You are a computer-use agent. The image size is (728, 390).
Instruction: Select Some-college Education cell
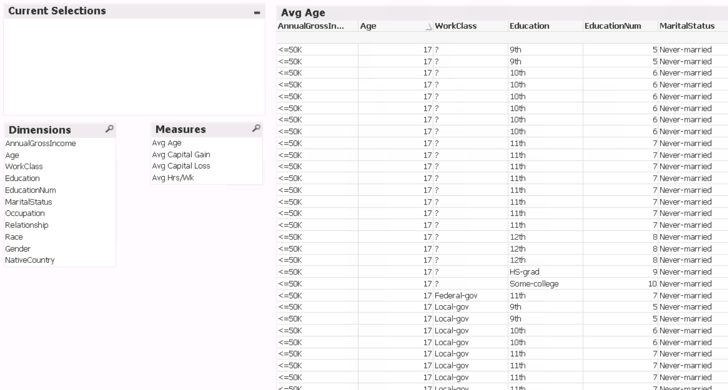tap(546, 284)
